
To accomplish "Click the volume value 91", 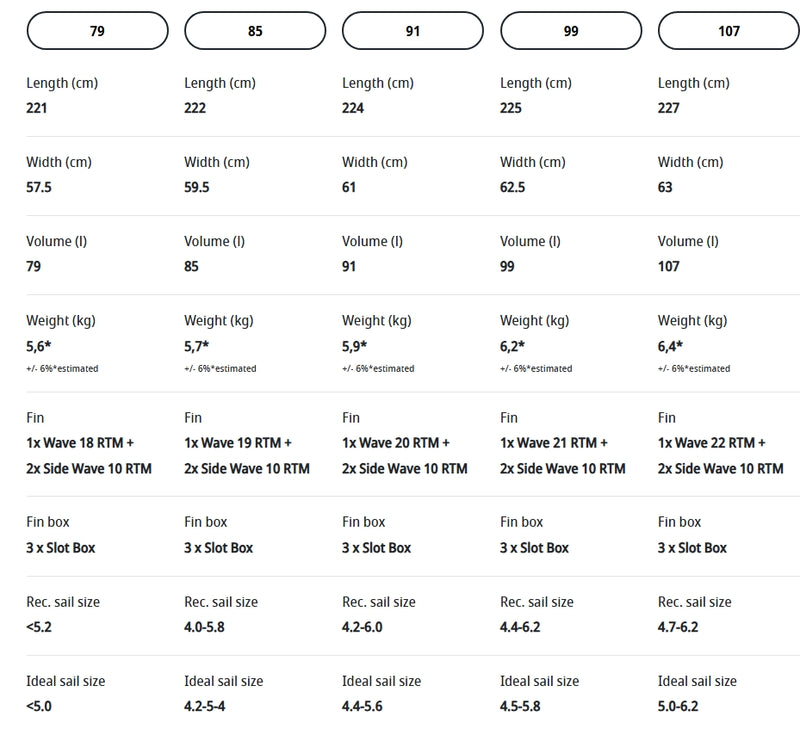I will click(350, 266).
